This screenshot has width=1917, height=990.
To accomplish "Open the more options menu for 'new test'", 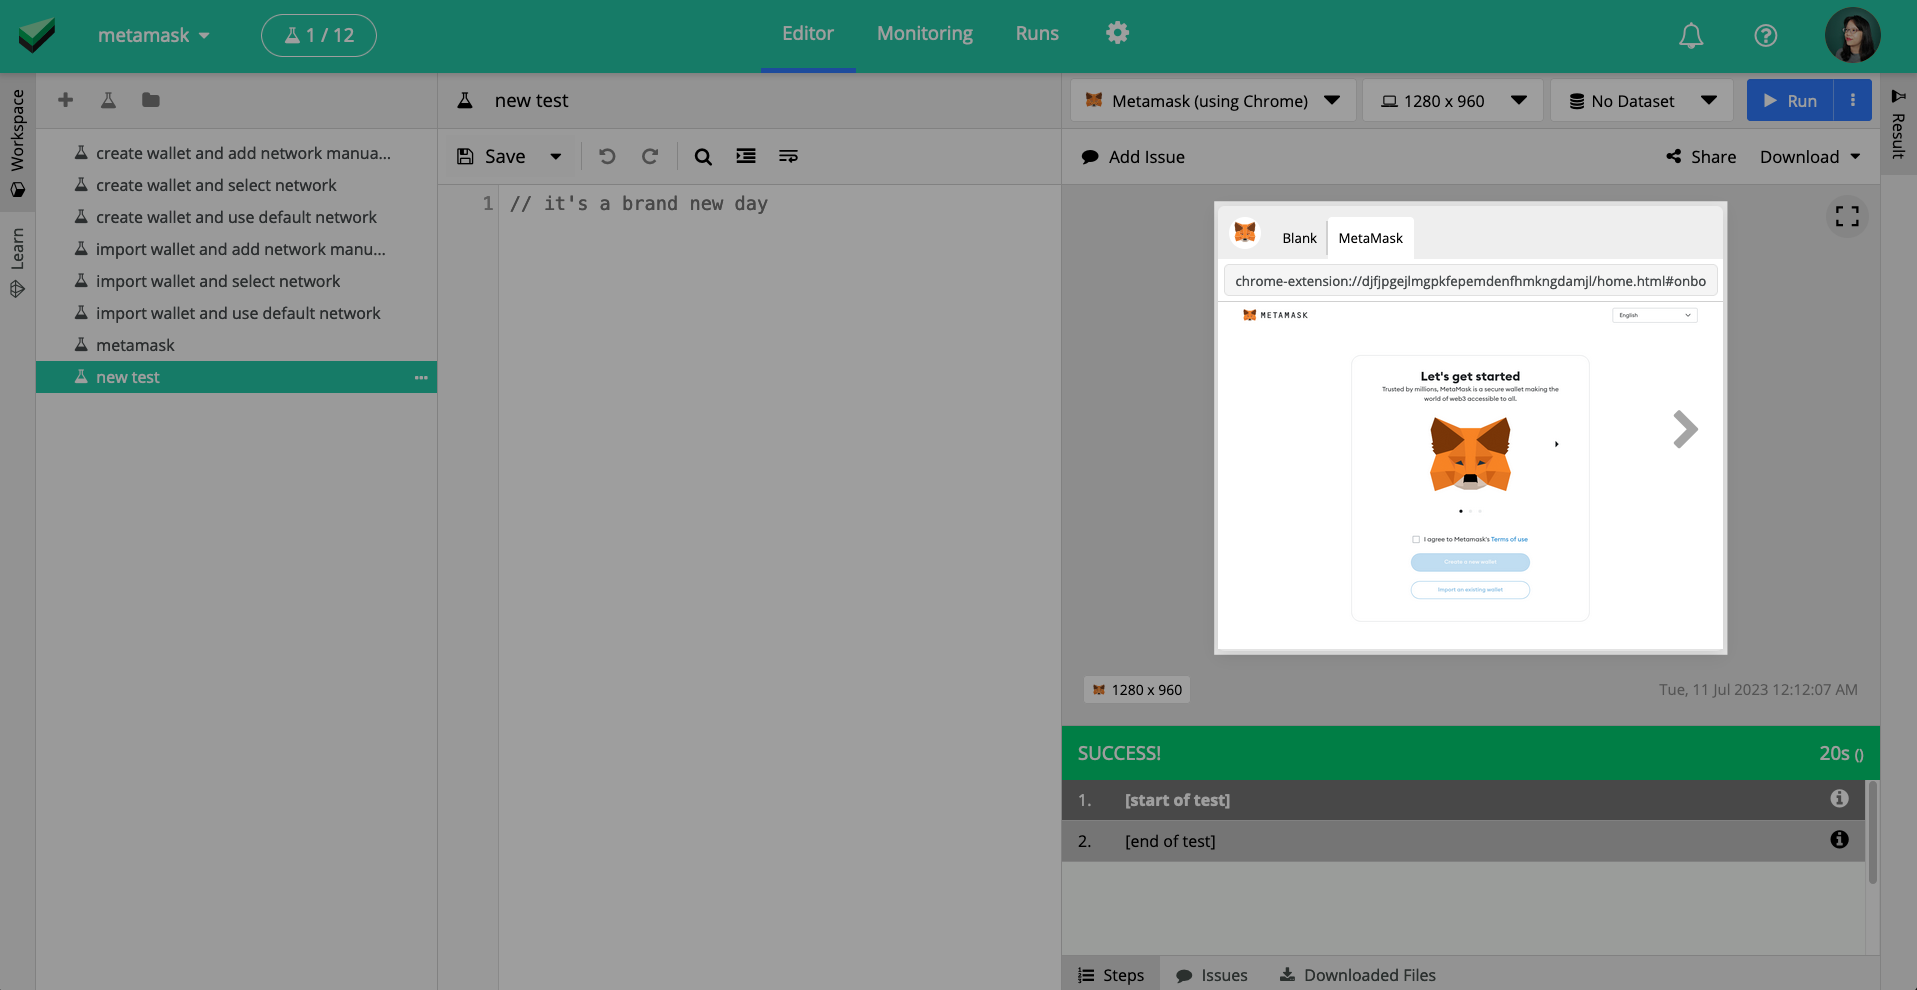I will (421, 378).
